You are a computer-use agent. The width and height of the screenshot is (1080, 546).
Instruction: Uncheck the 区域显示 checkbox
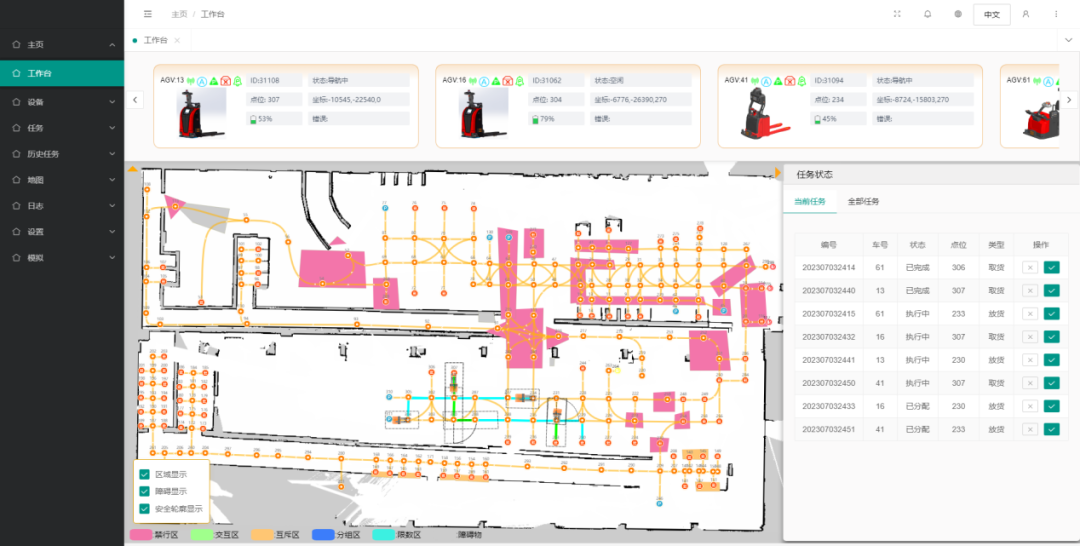click(x=145, y=473)
